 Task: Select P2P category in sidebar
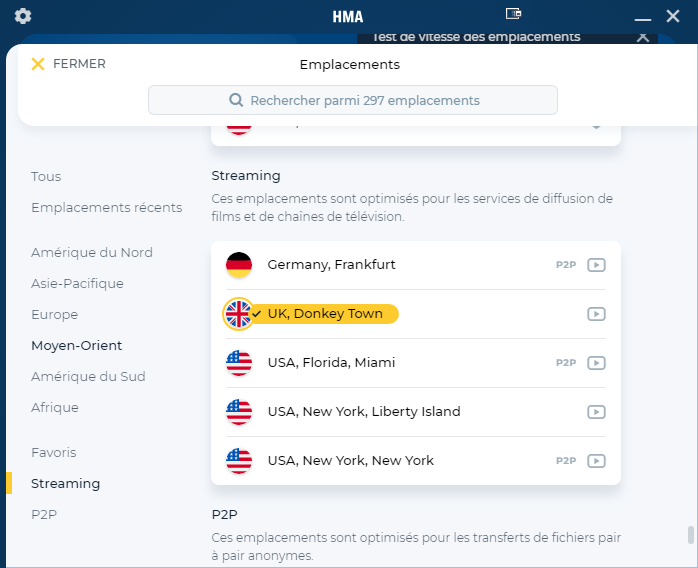44,515
